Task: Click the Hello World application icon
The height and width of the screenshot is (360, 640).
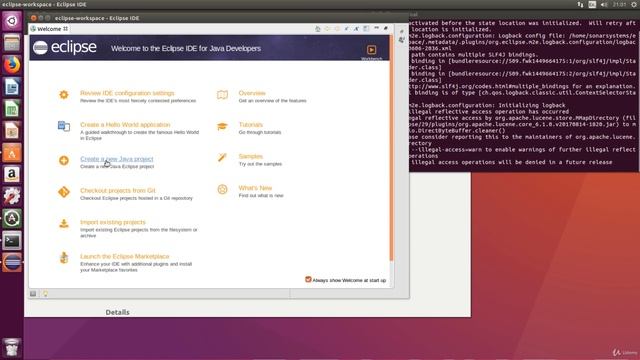Action: [x=64, y=126]
